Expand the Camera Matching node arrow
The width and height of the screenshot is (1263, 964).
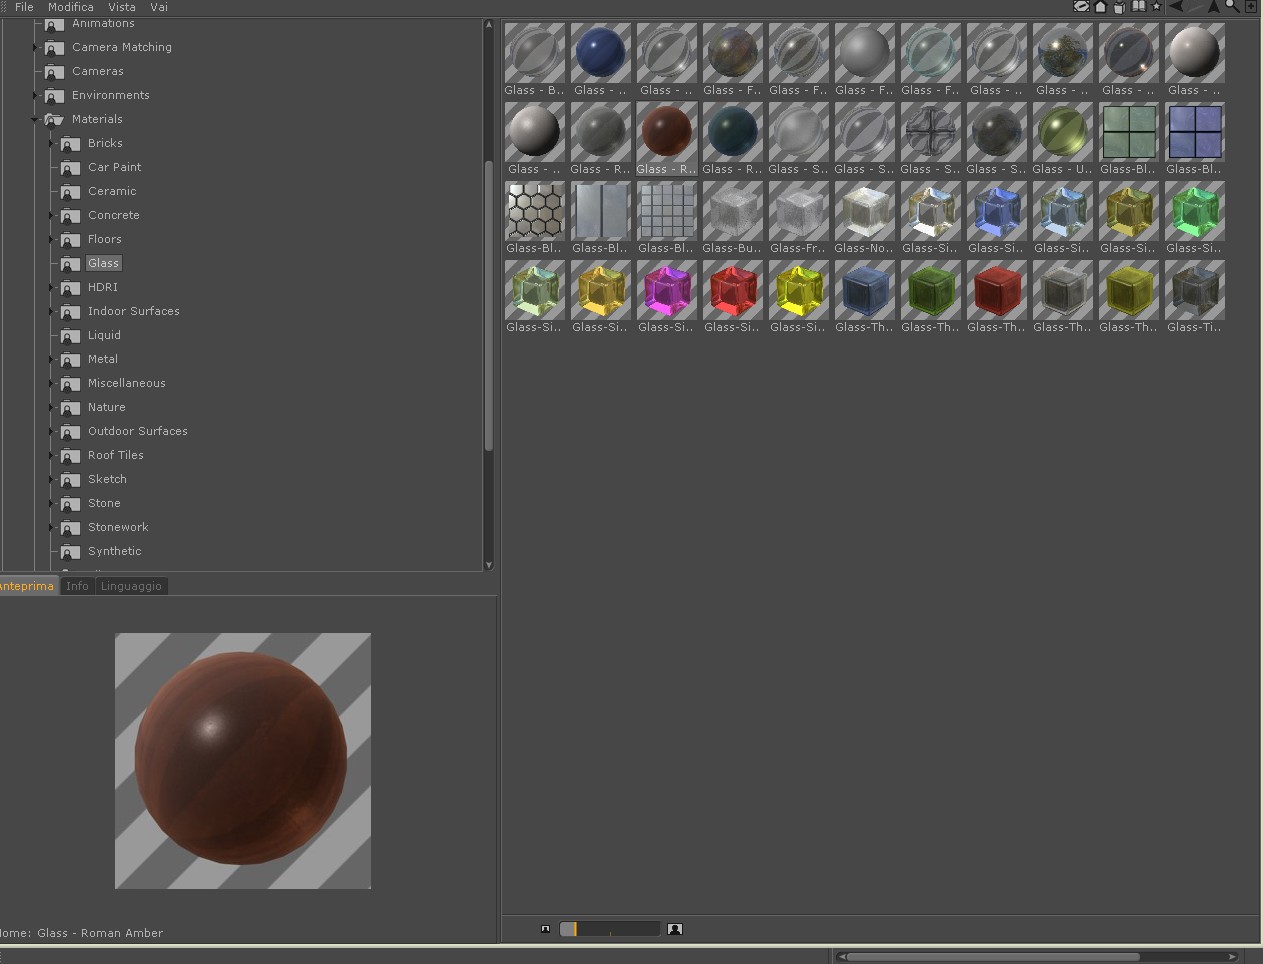[36, 47]
